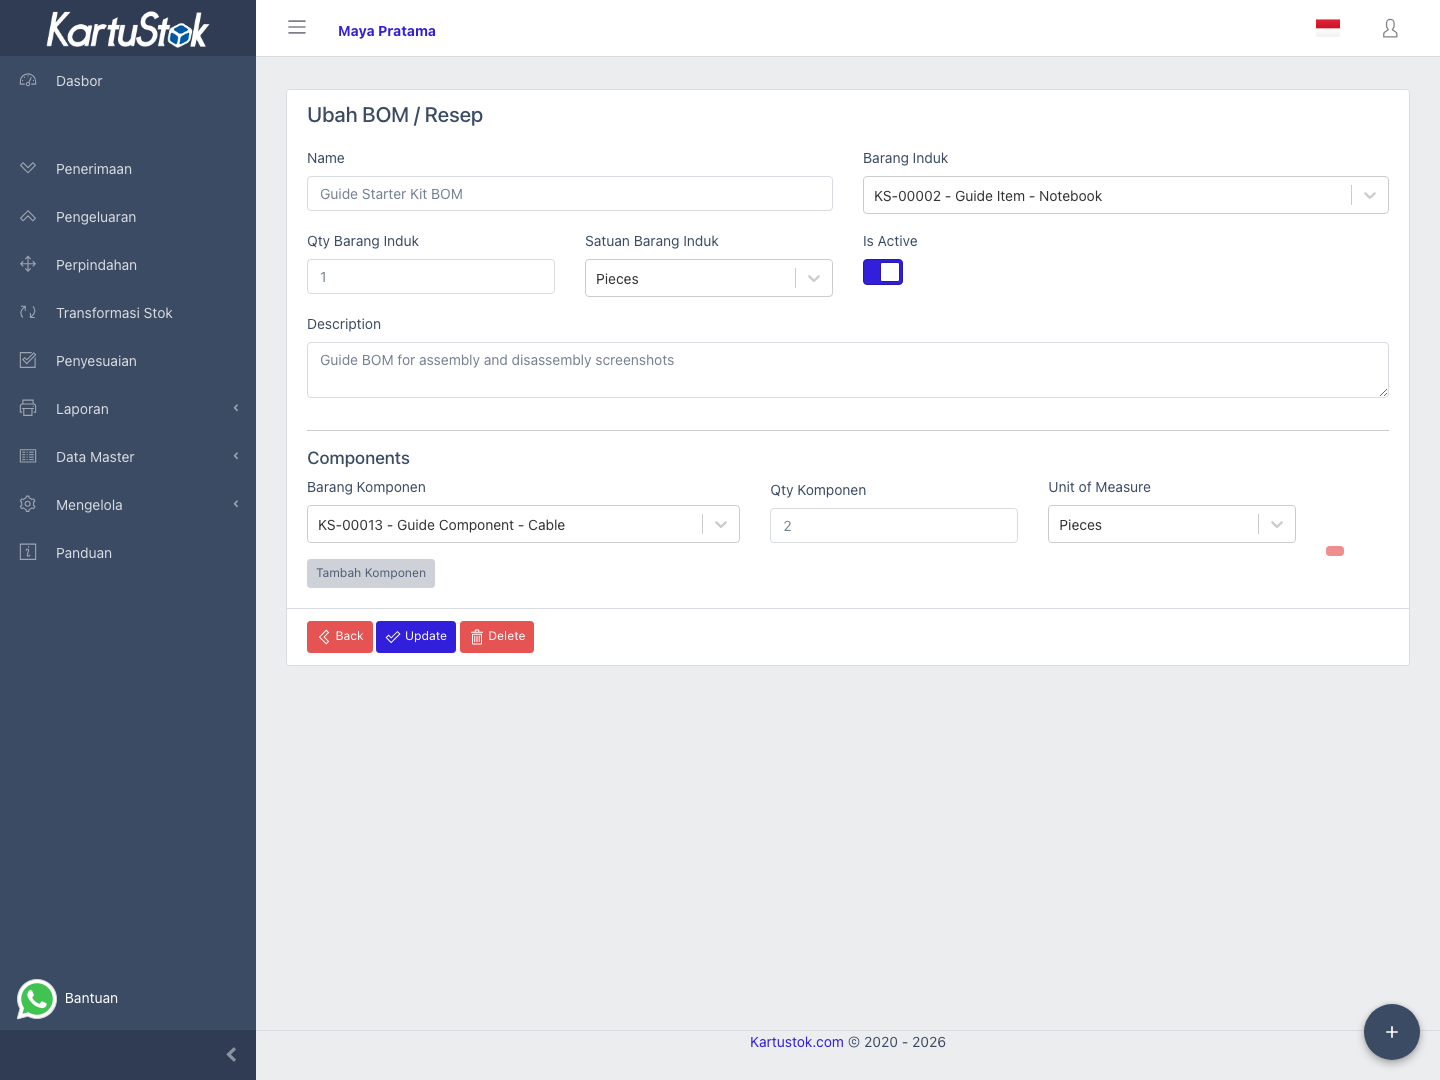Go to Dasbor menu item
Screen dimensions: 1440x1080
tap(128, 81)
